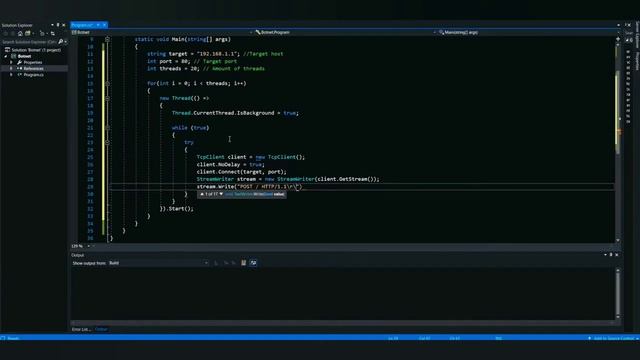Click the IntelliSense overload down arrow
This screenshot has height=360, width=640.
pyautogui.click(x=221, y=194)
